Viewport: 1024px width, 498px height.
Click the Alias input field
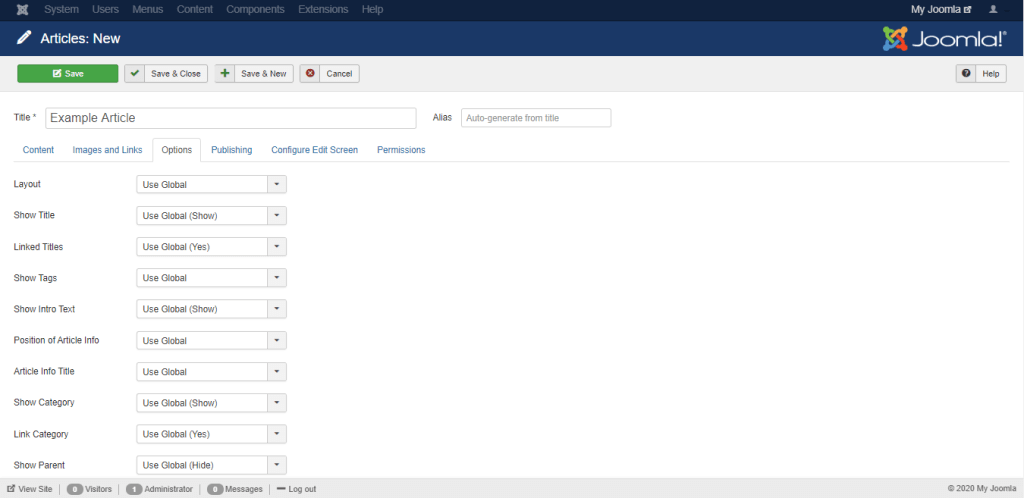[x=536, y=118]
